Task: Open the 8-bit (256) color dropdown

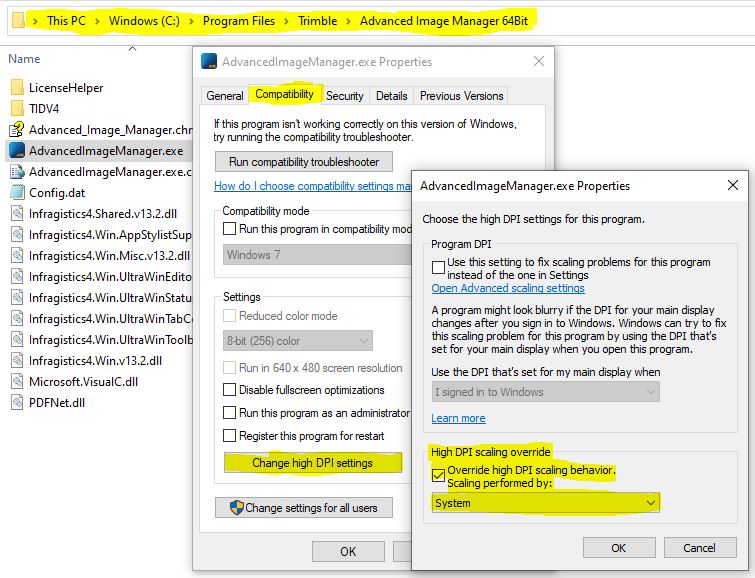Action: coord(298,341)
